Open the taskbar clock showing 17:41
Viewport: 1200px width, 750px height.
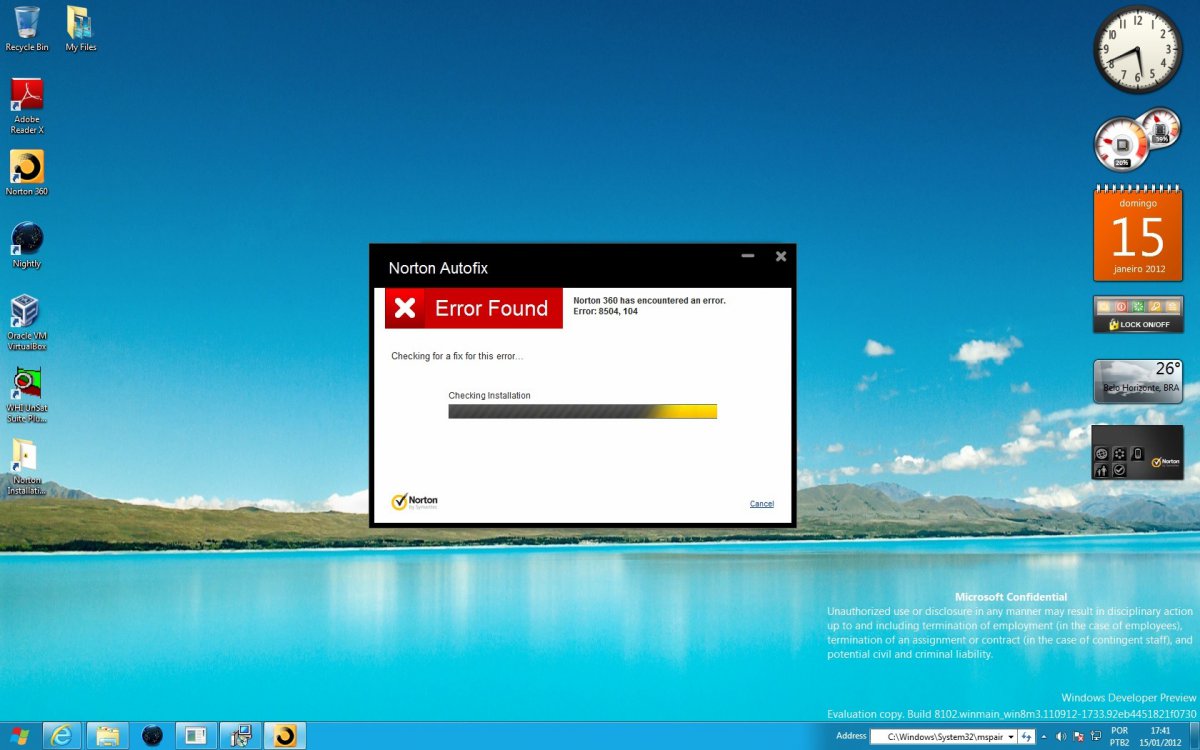point(1161,737)
